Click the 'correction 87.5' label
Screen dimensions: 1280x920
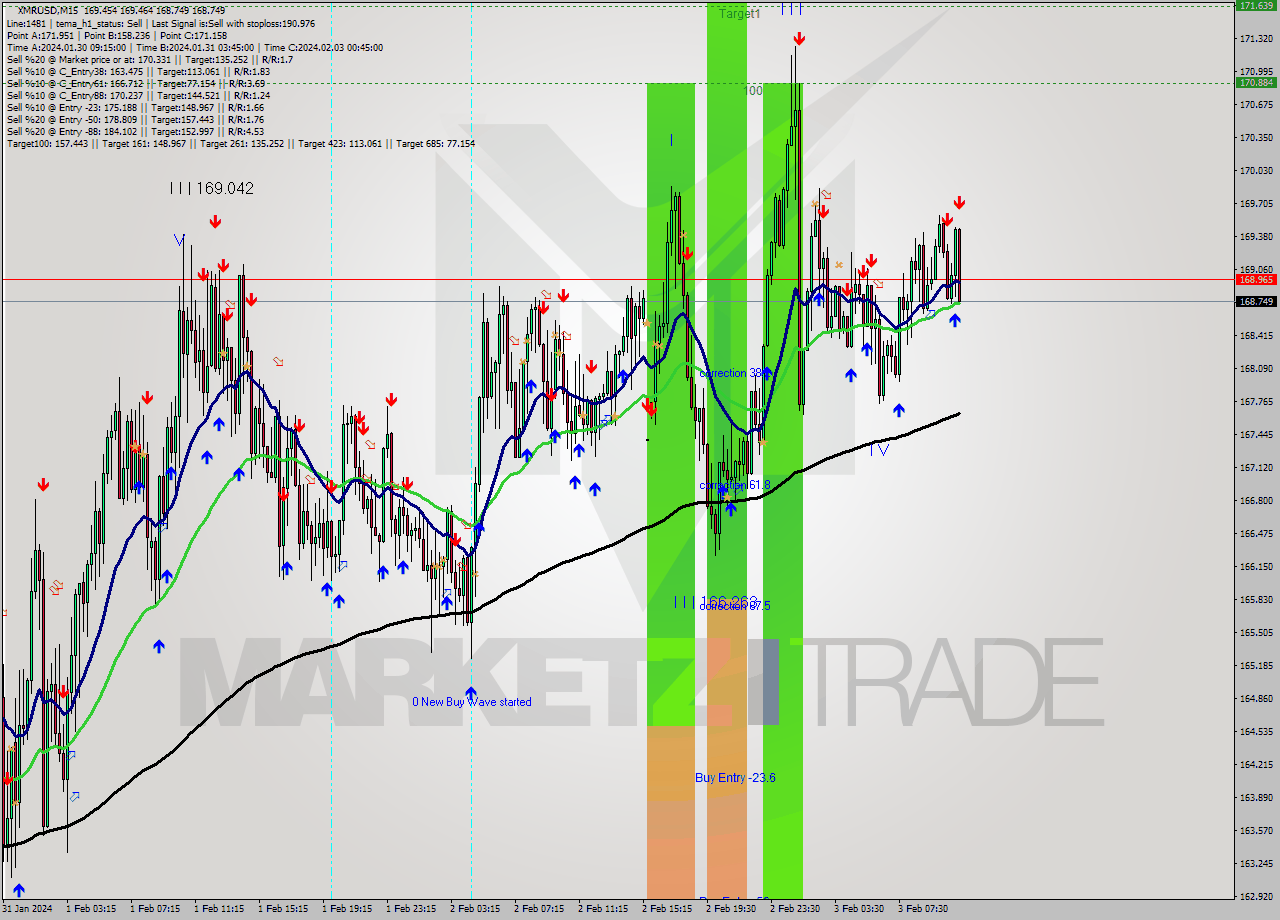[x=735, y=606]
